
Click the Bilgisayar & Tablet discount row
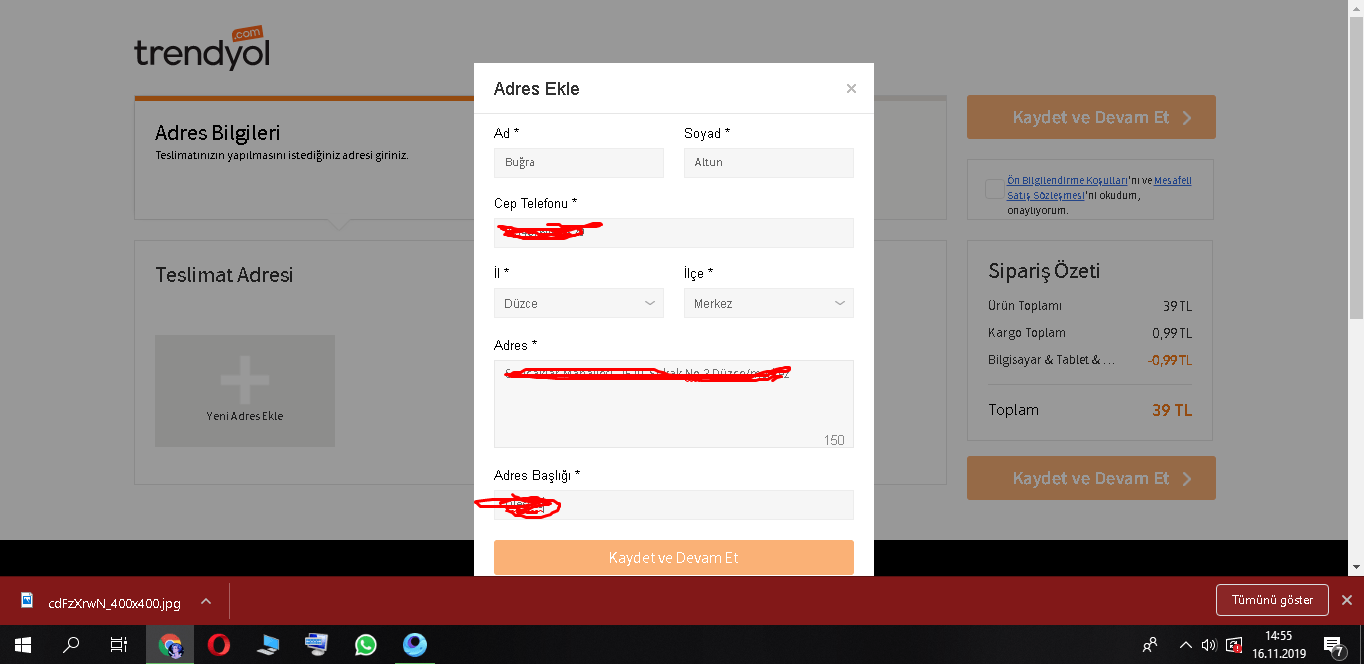point(1090,360)
